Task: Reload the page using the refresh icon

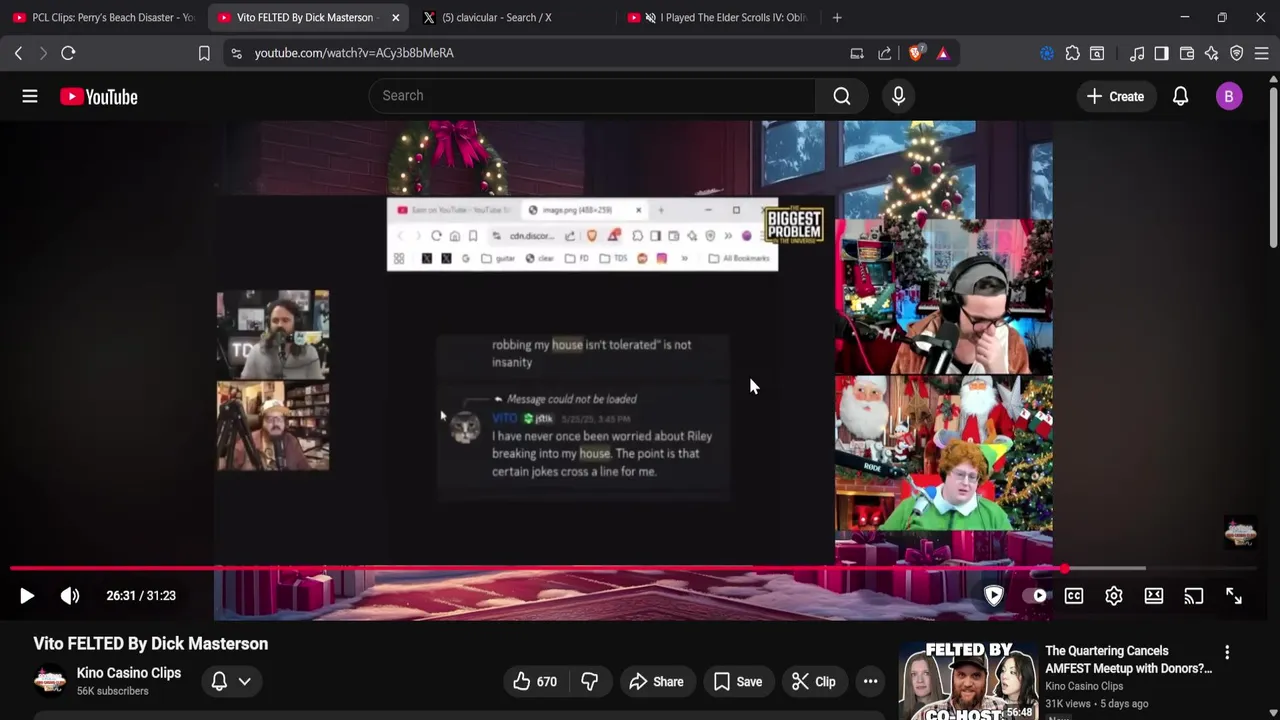Action: [68, 53]
